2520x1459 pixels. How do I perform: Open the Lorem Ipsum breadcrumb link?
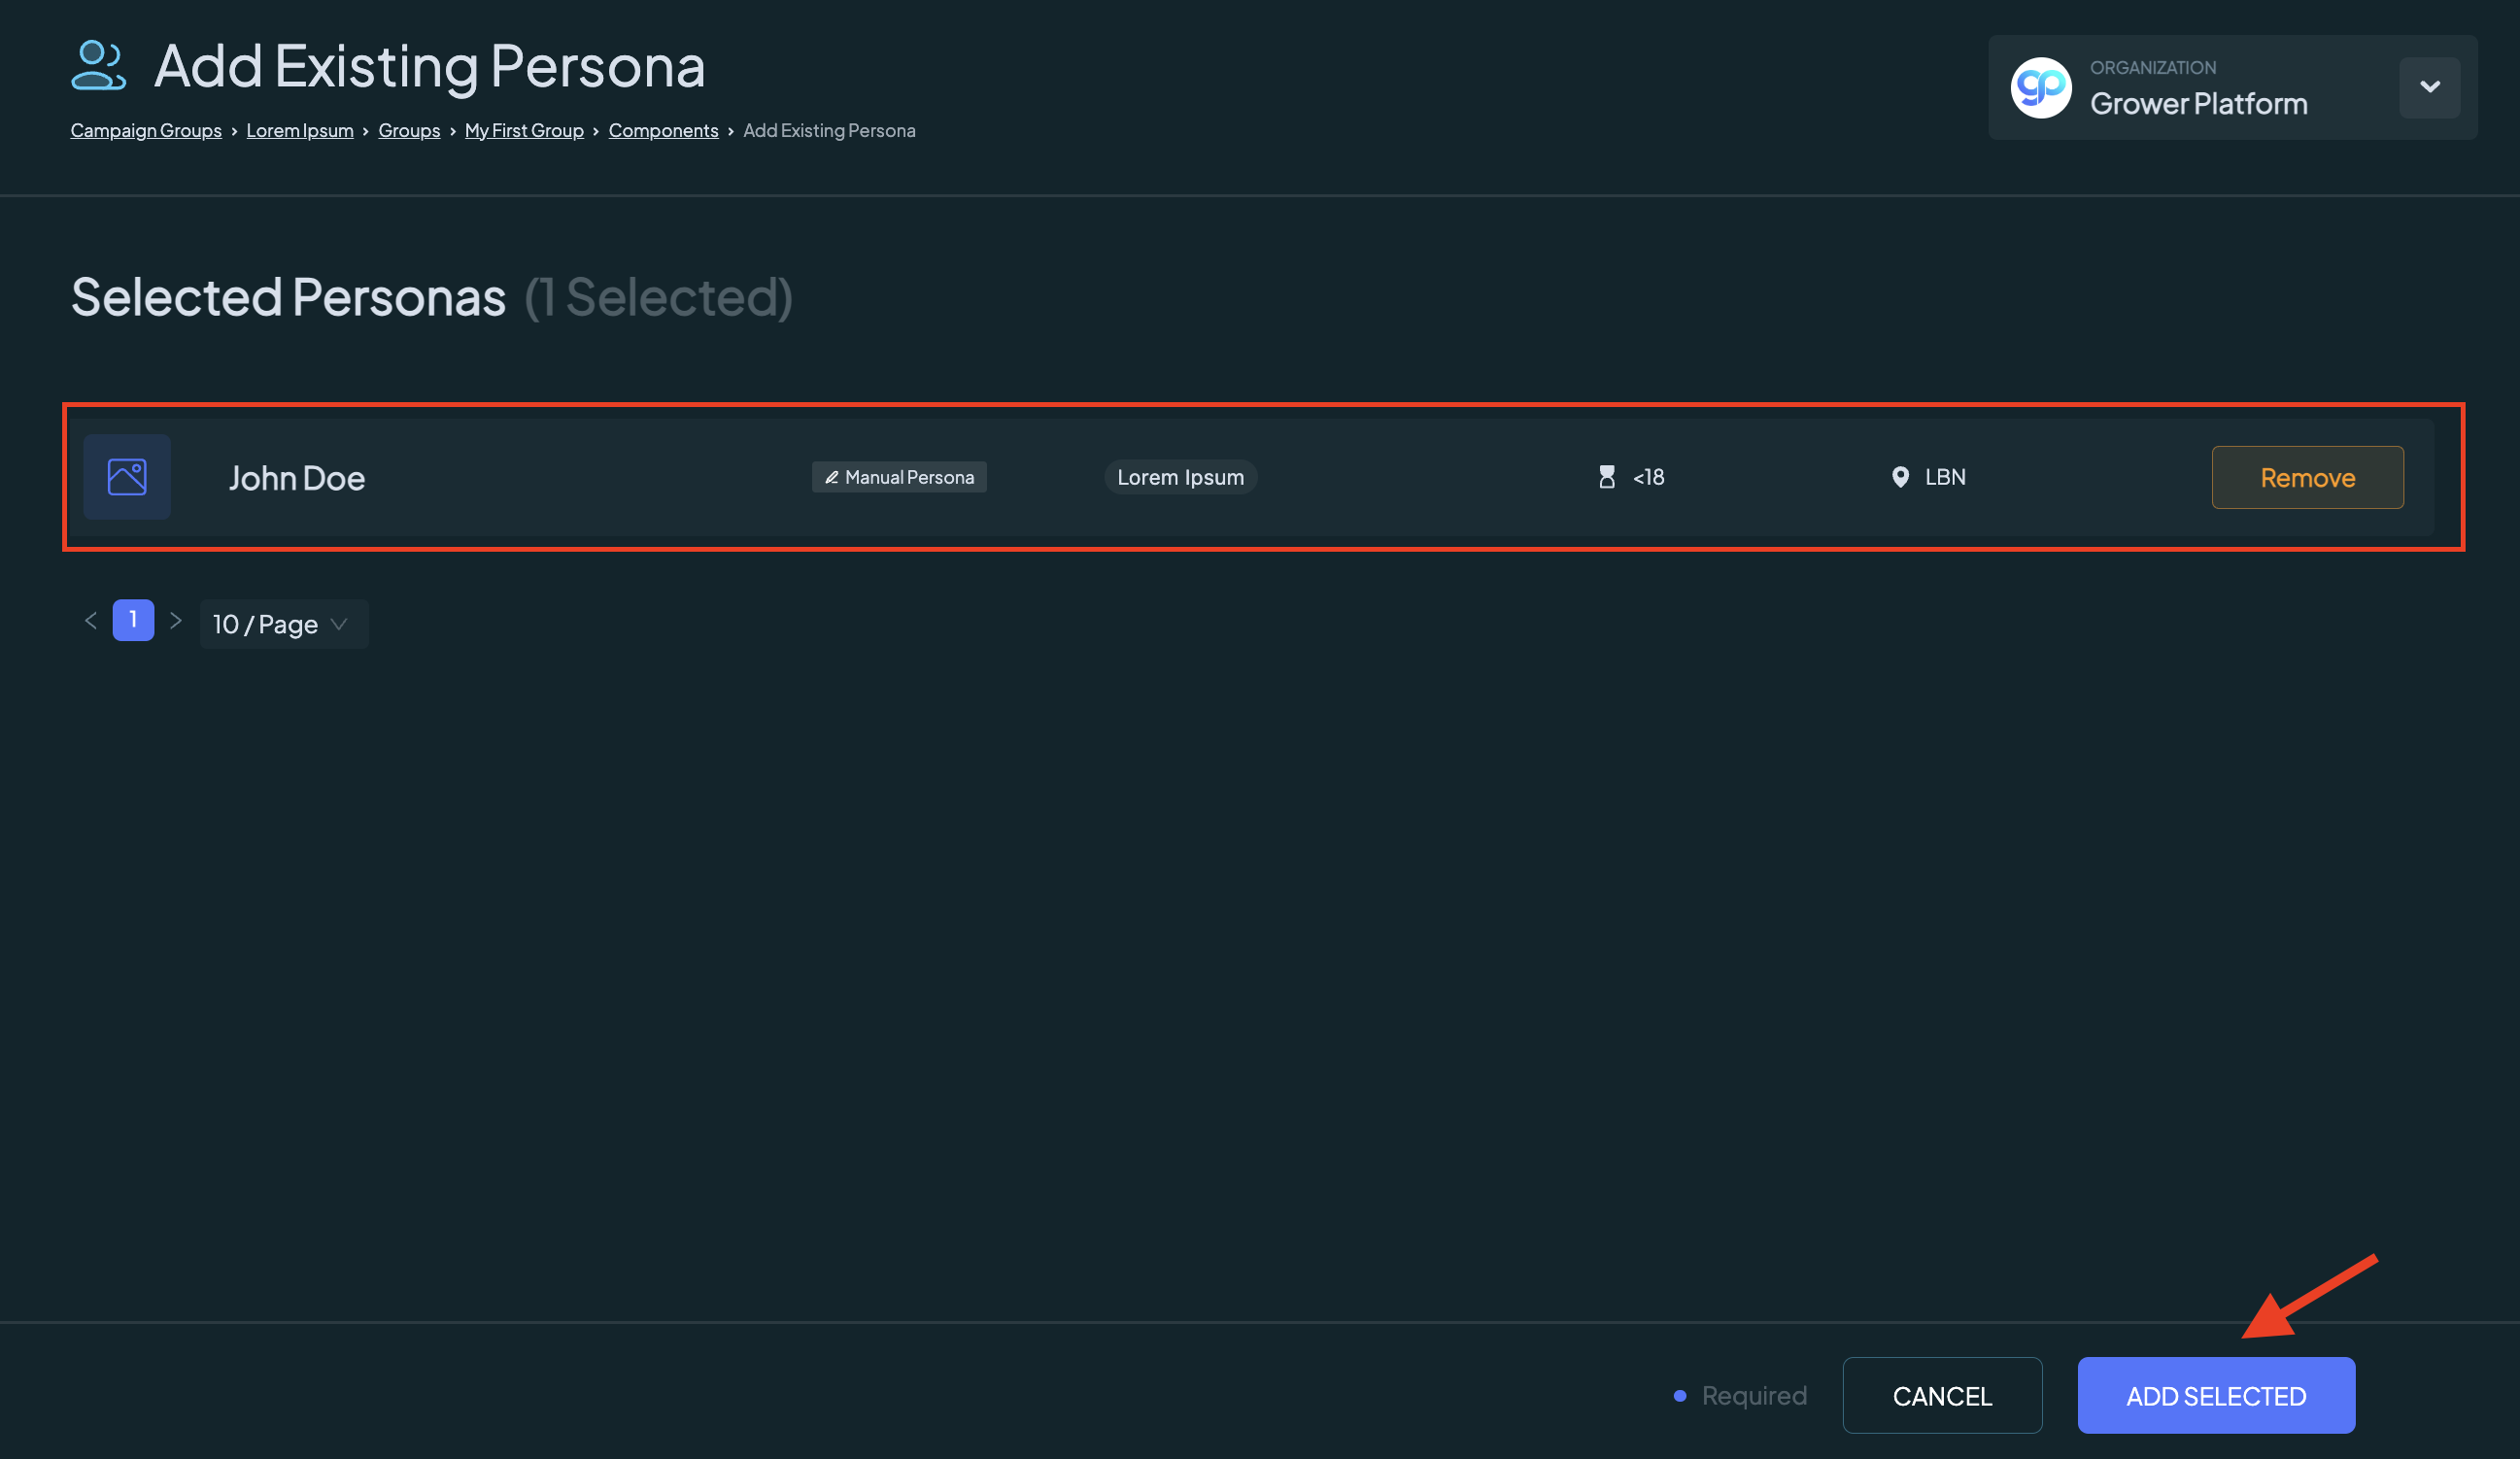(x=300, y=130)
